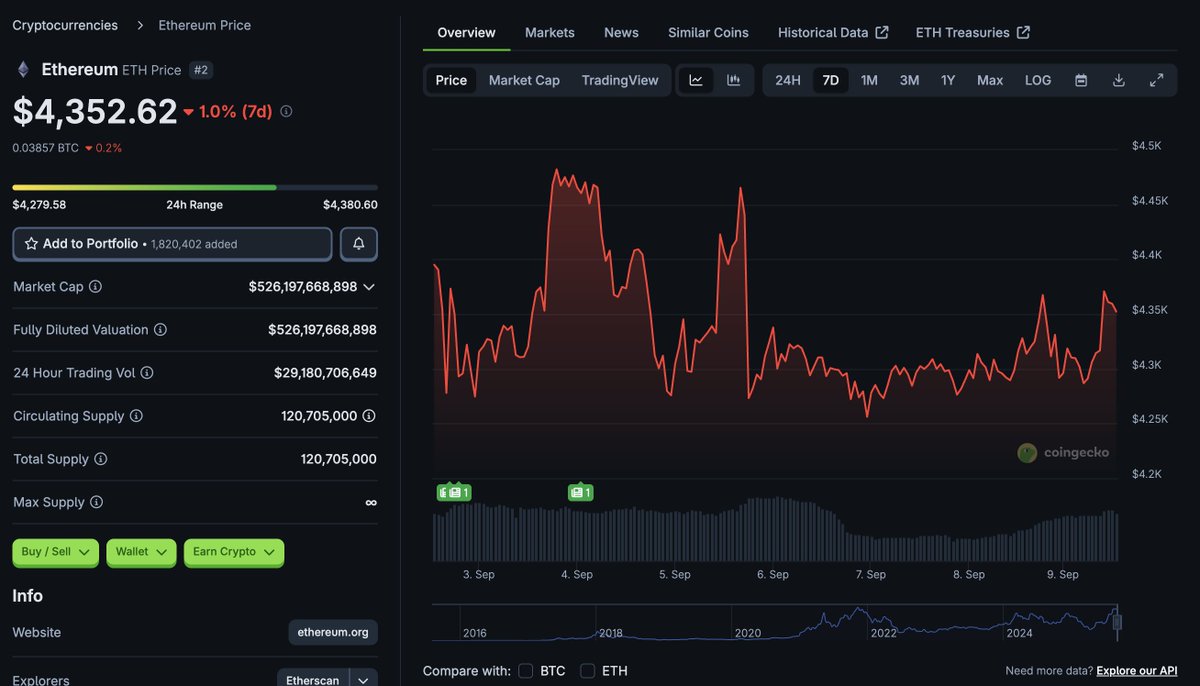Switch to candlestick chart view icon
1200x686 pixels.
[734, 80]
